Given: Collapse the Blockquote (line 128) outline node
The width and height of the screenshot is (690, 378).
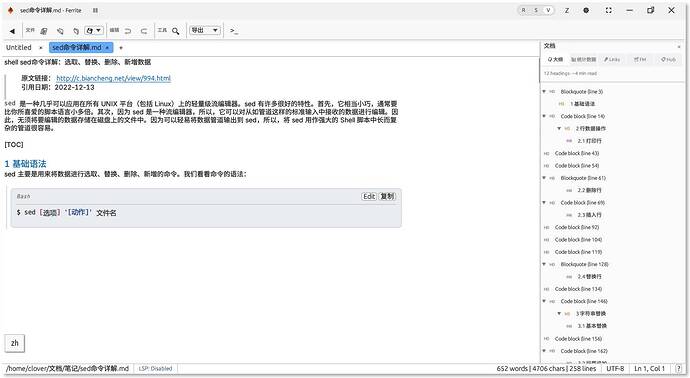Looking at the screenshot, I should (x=544, y=264).
